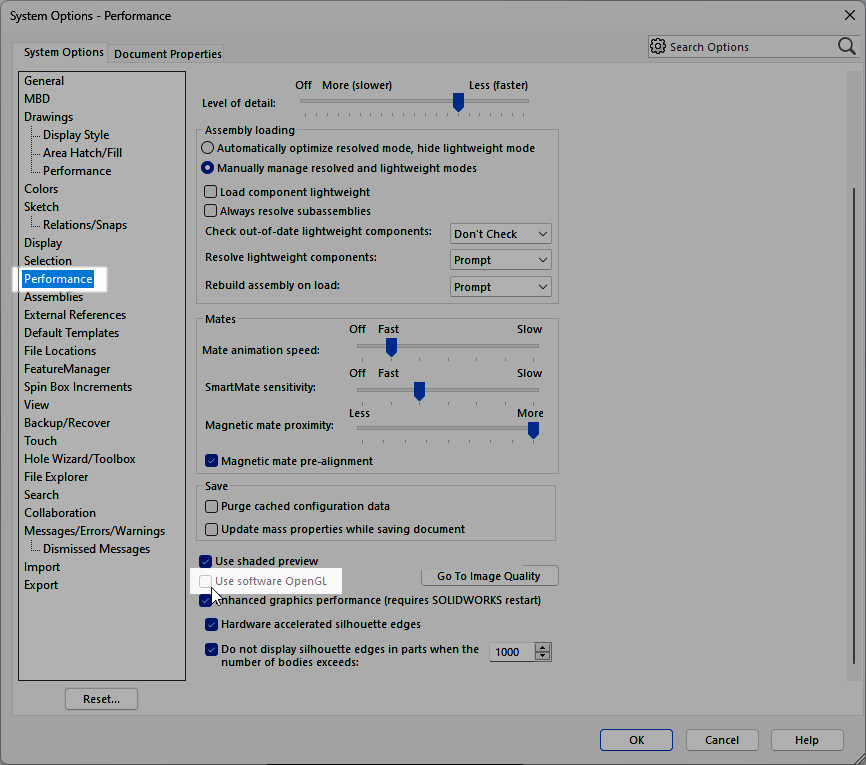This screenshot has width=866, height=765.
Task: Uncheck Hardware accelerated silhouette edges
Action: [x=211, y=624]
